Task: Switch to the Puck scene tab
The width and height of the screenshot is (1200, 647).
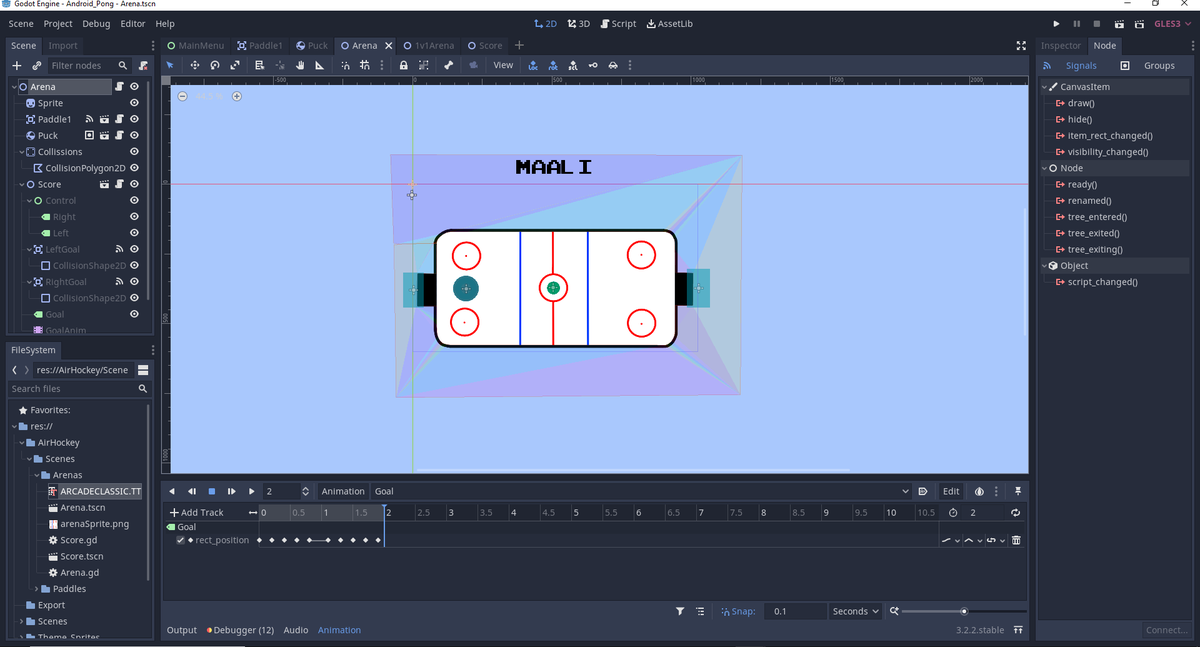Action: (x=311, y=45)
